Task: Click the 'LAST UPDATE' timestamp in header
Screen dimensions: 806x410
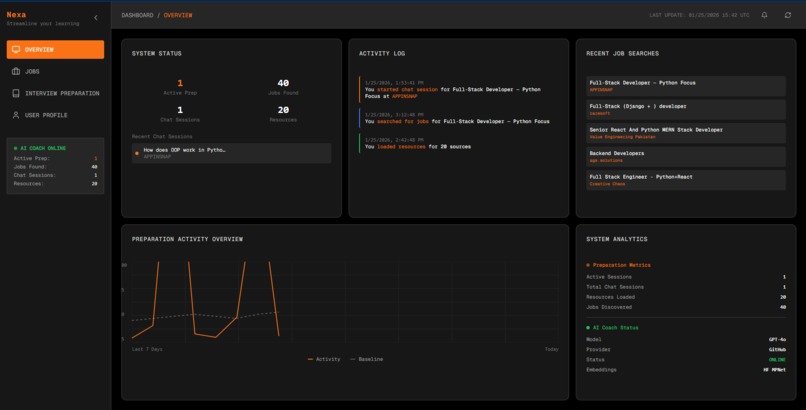Action: coord(699,15)
